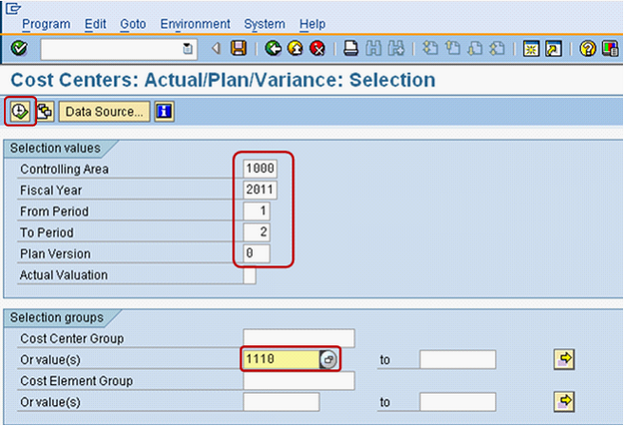This screenshot has width=624, height=426.
Task: Click the Cost Center Group input field
Action: click(298, 338)
